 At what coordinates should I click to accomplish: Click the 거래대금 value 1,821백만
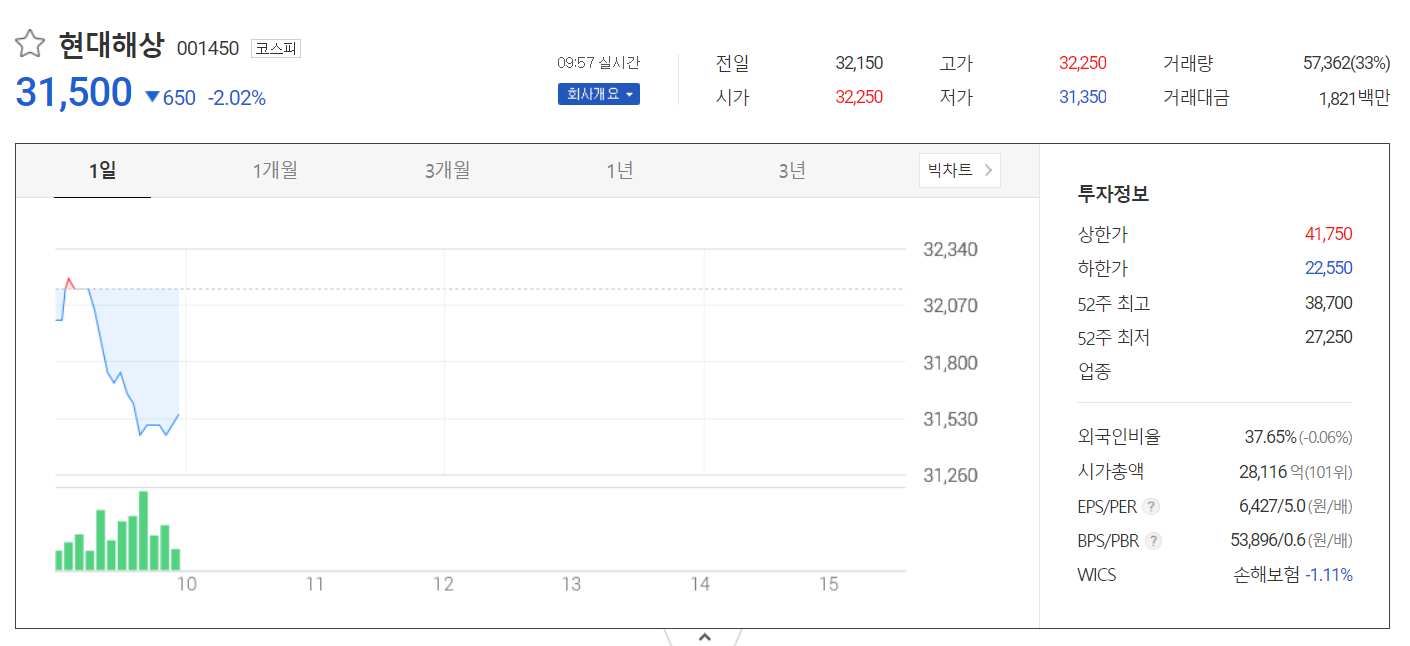(x=1355, y=98)
